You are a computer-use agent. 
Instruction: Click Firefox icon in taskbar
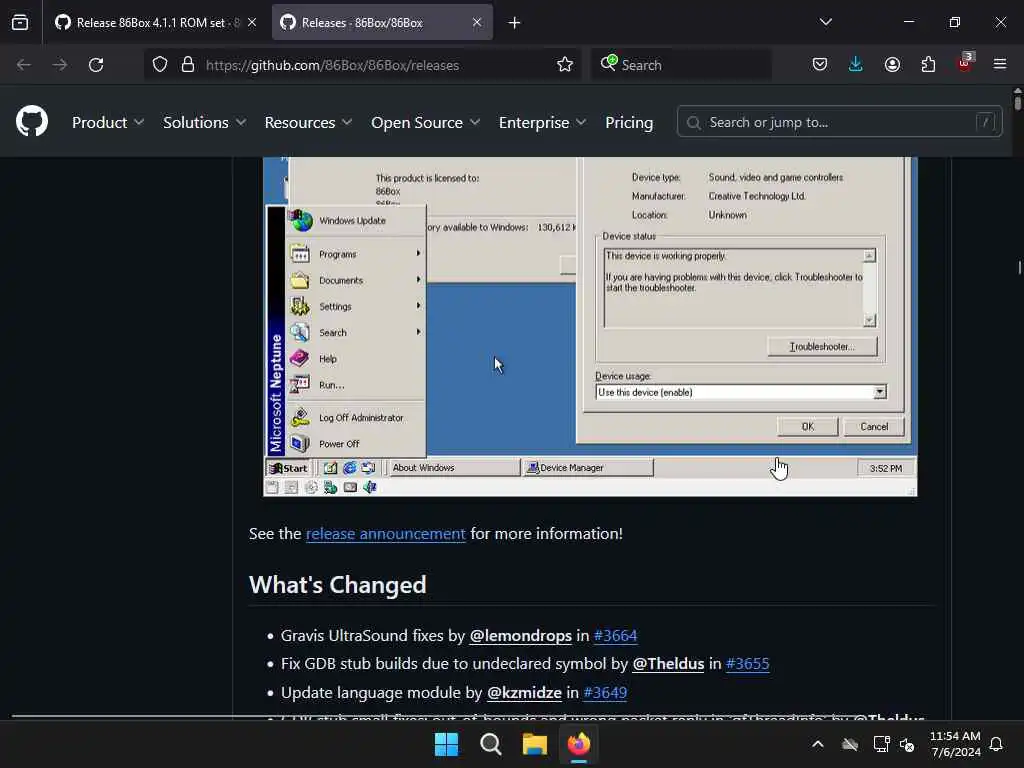point(579,744)
